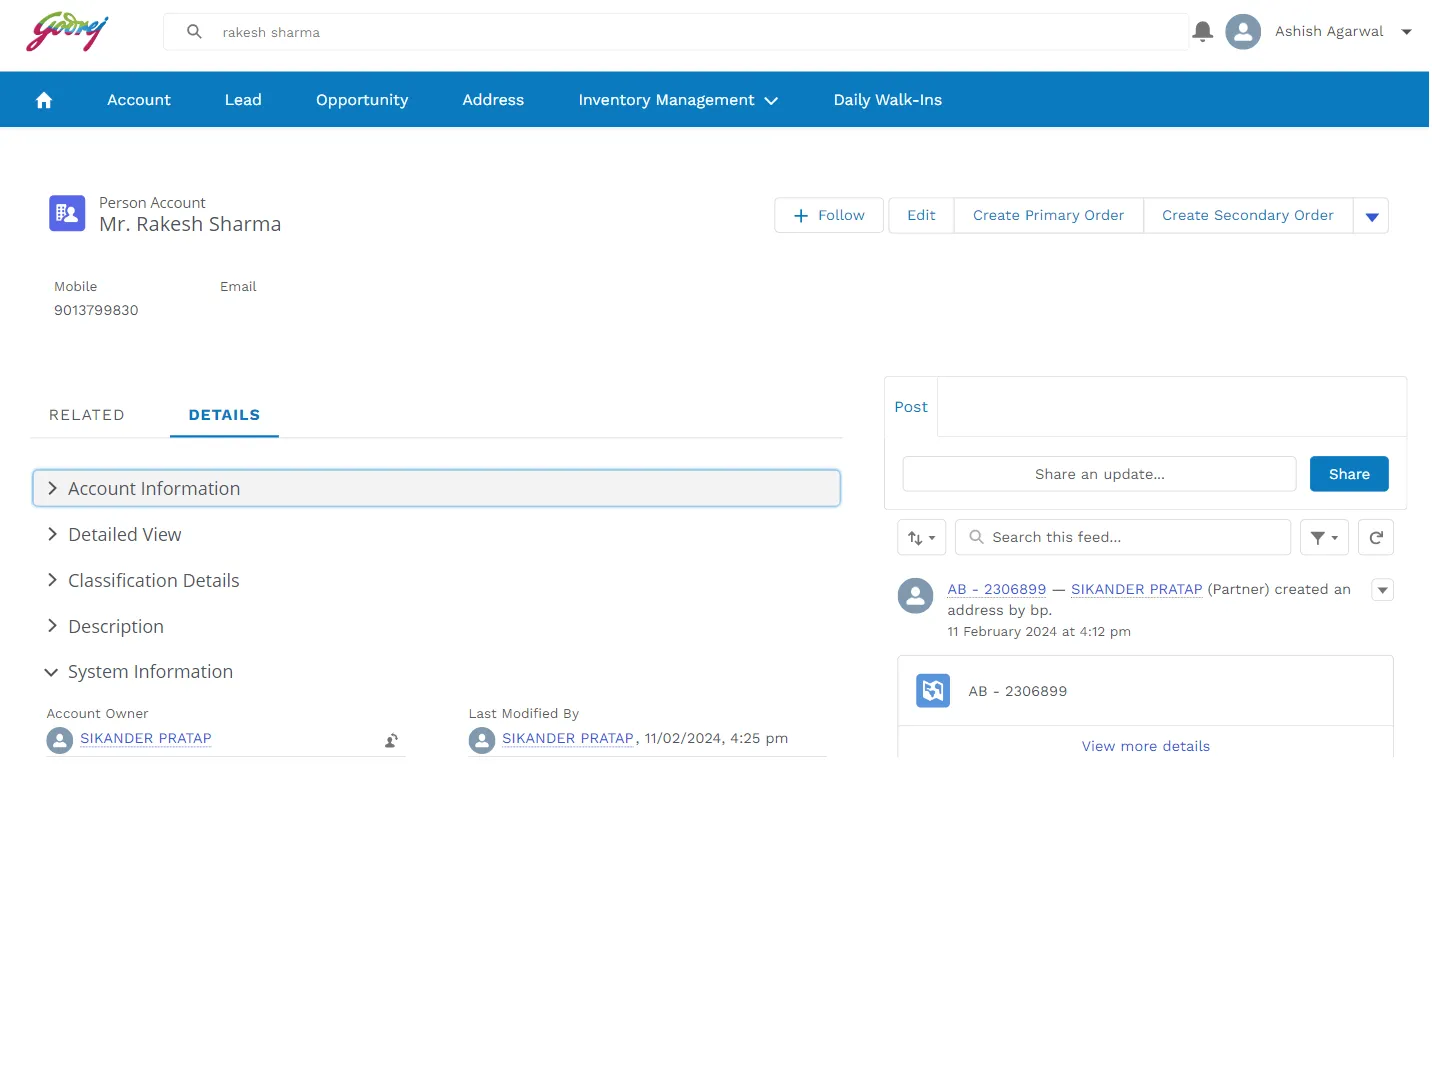Open the Opportunity navigation tab
1432x1091 pixels.
point(362,100)
